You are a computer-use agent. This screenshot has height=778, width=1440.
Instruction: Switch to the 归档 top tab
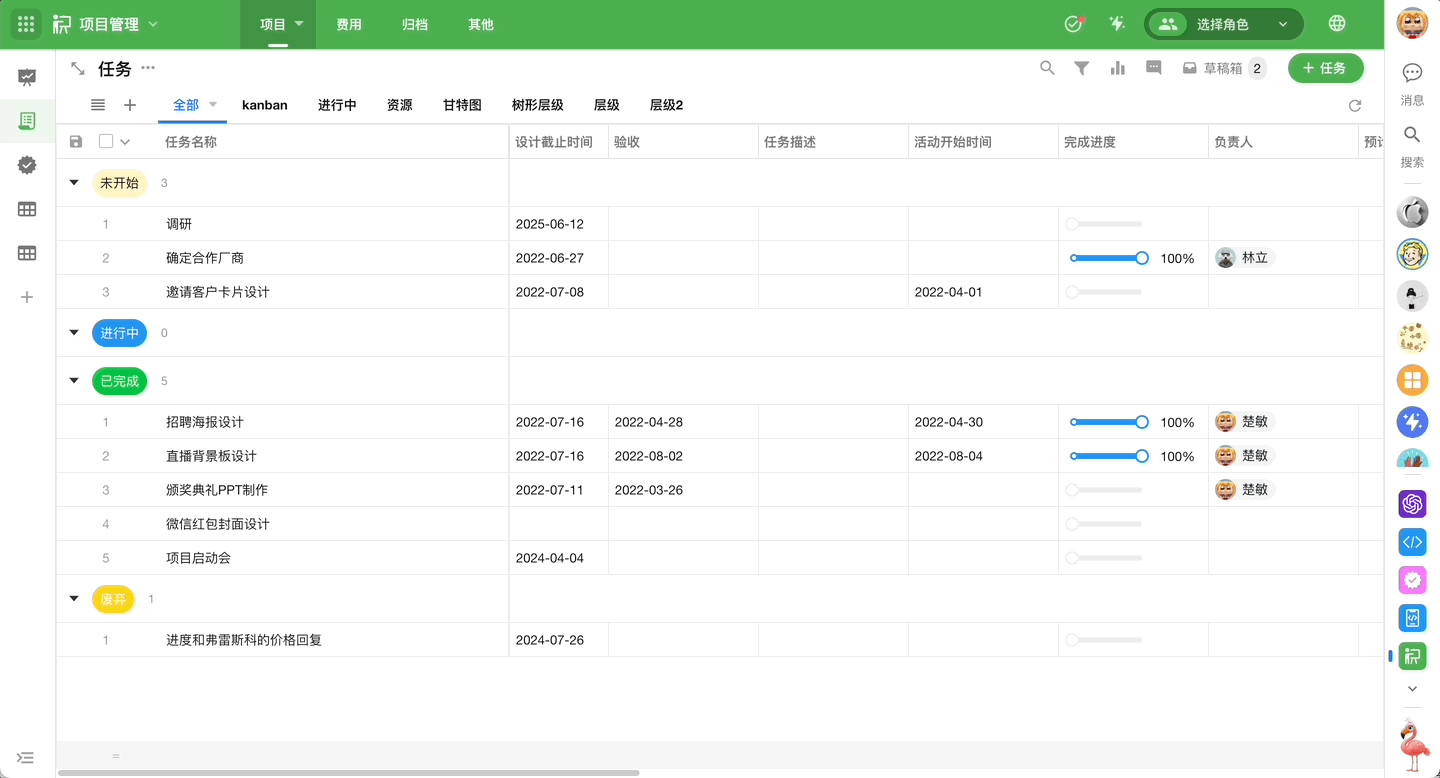coord(415,24)
